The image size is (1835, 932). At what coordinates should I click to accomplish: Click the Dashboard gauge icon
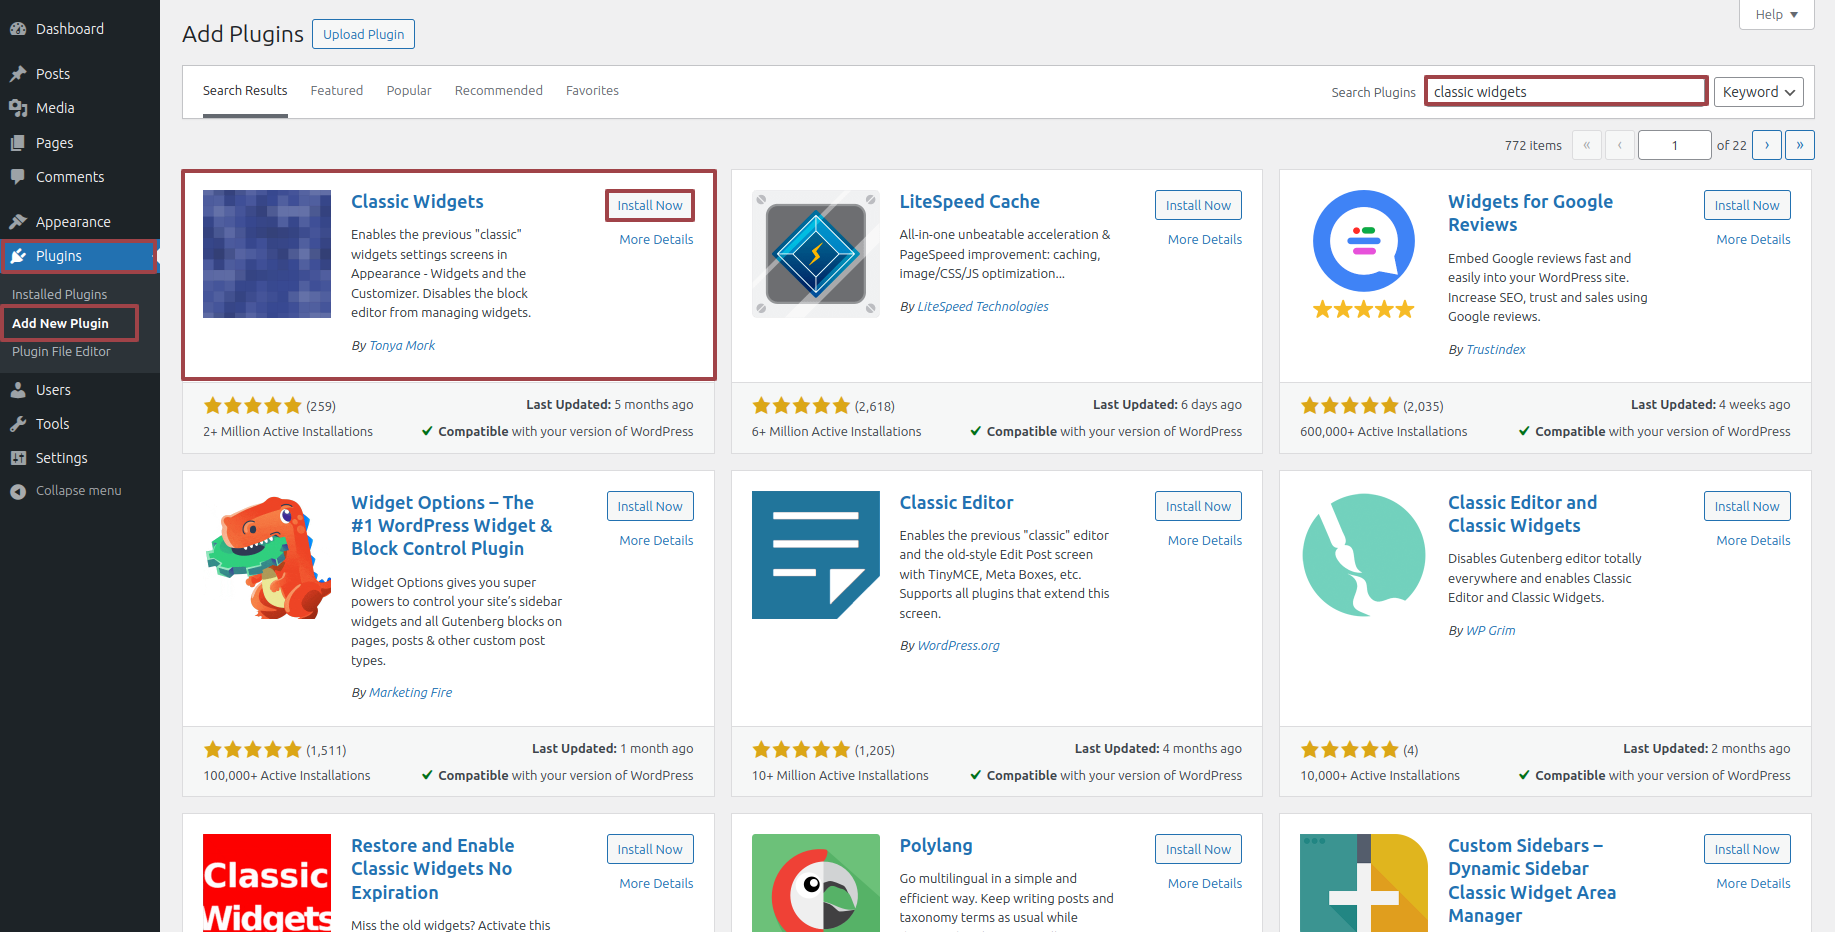[x=18, y=29]
